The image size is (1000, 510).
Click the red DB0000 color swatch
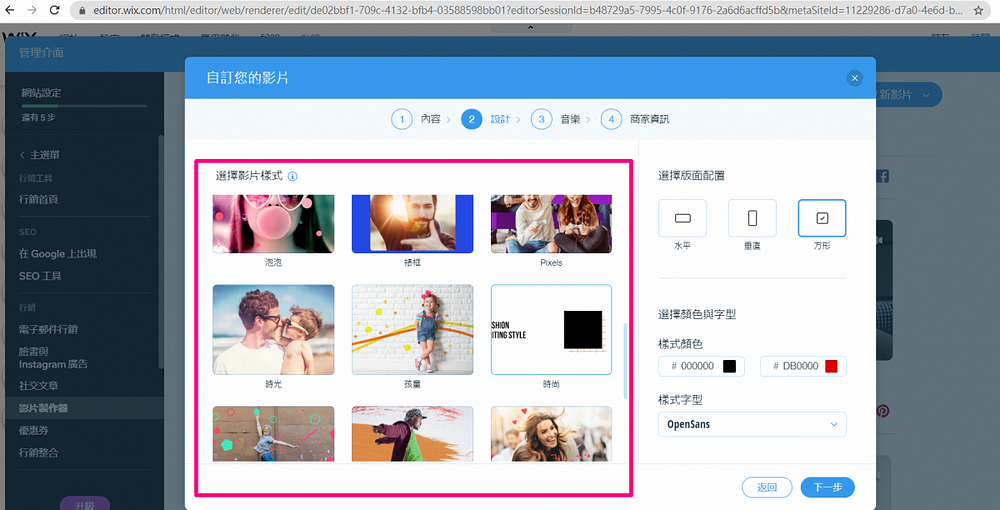831,366
